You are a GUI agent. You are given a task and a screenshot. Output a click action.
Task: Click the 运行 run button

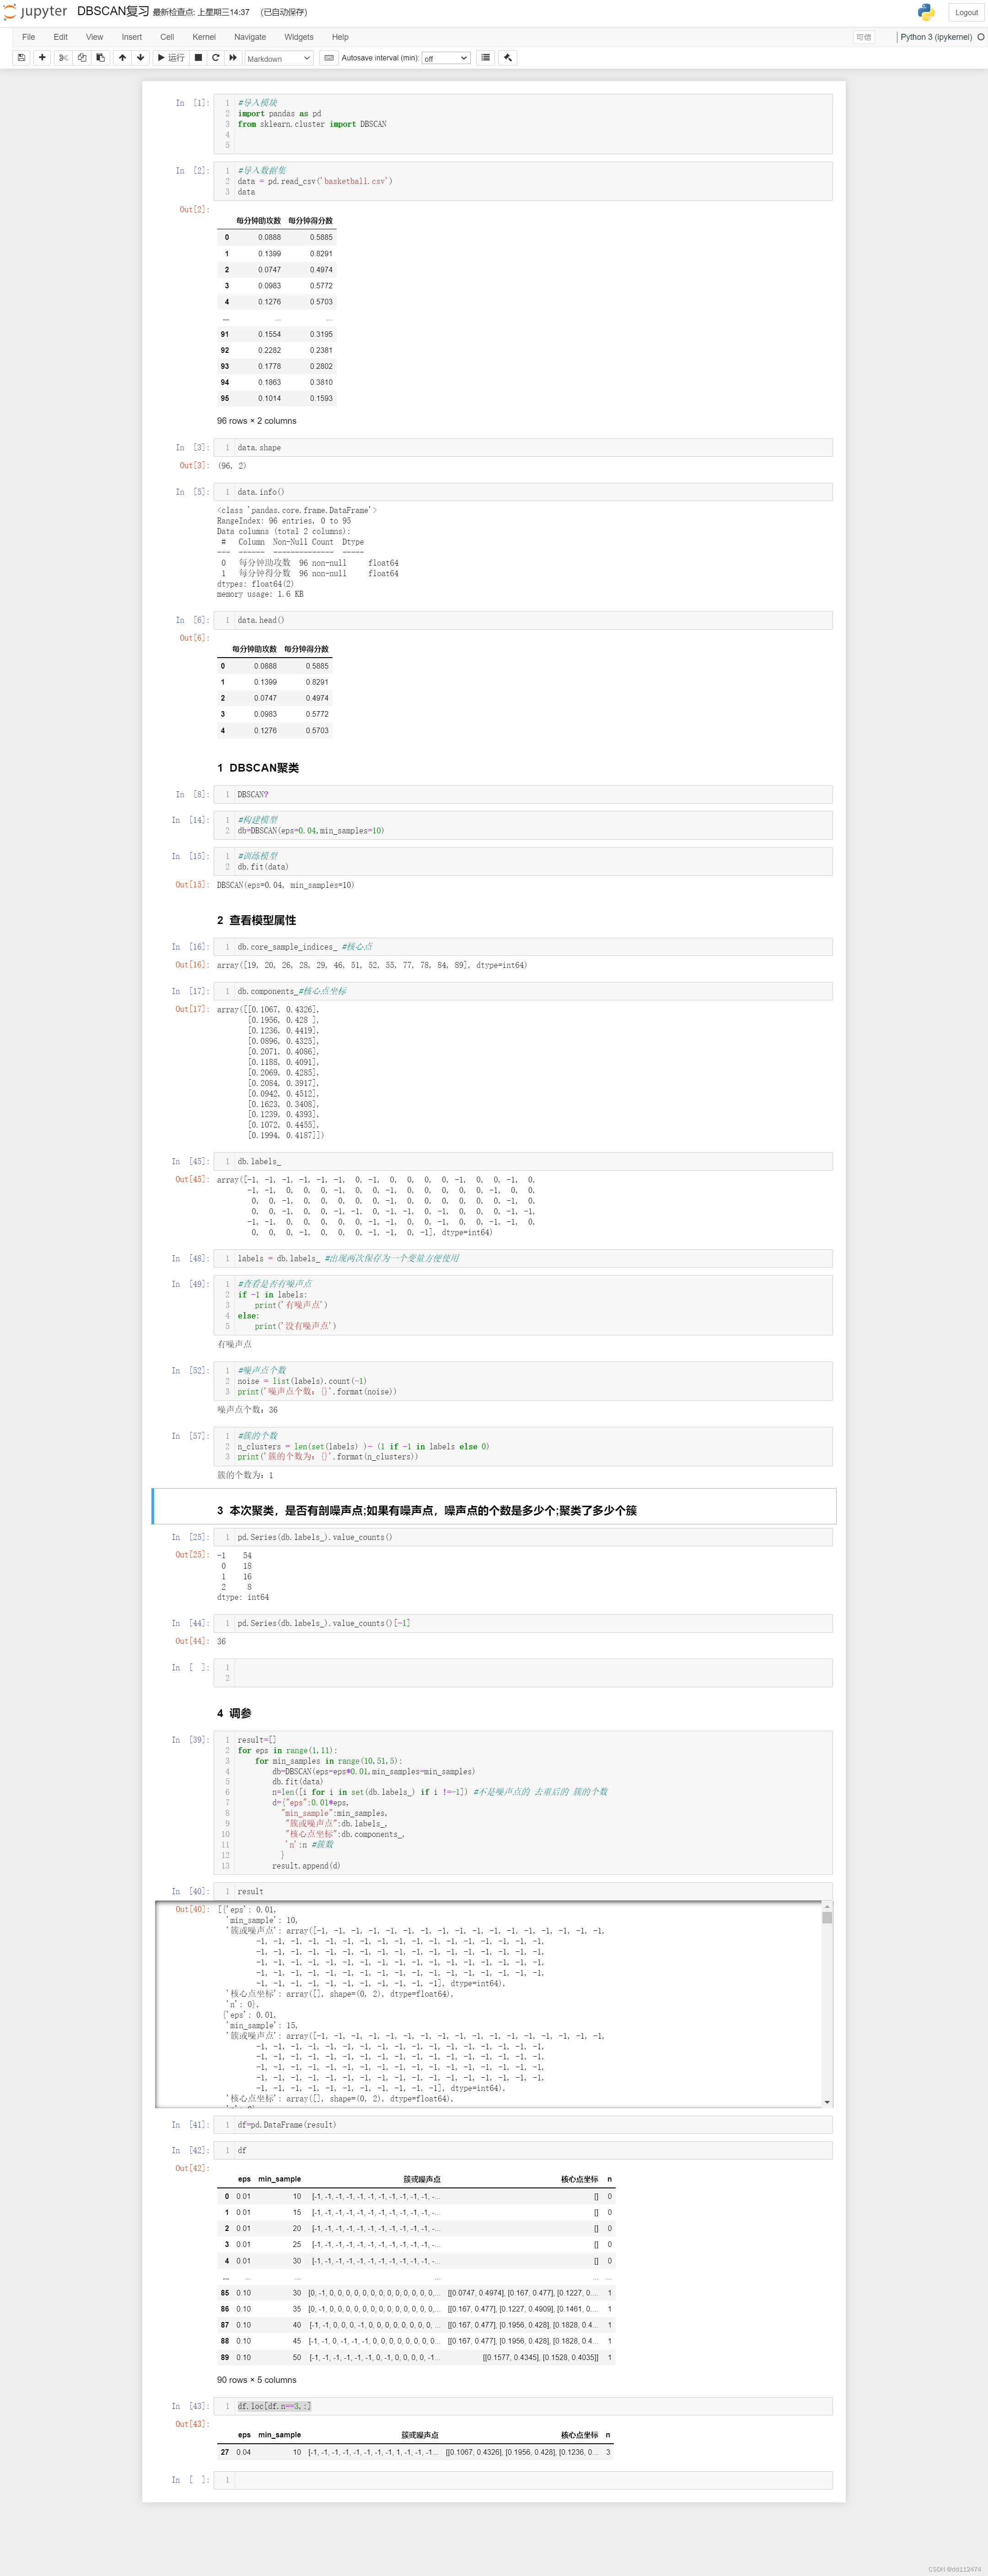pyautogui.click(x=171, y=58)
